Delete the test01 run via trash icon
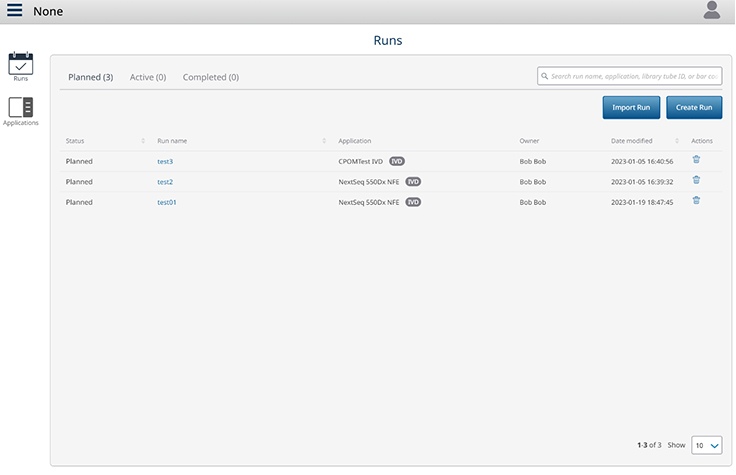Image resolution: width=736 pixels, height=475 pixels. 696,201
